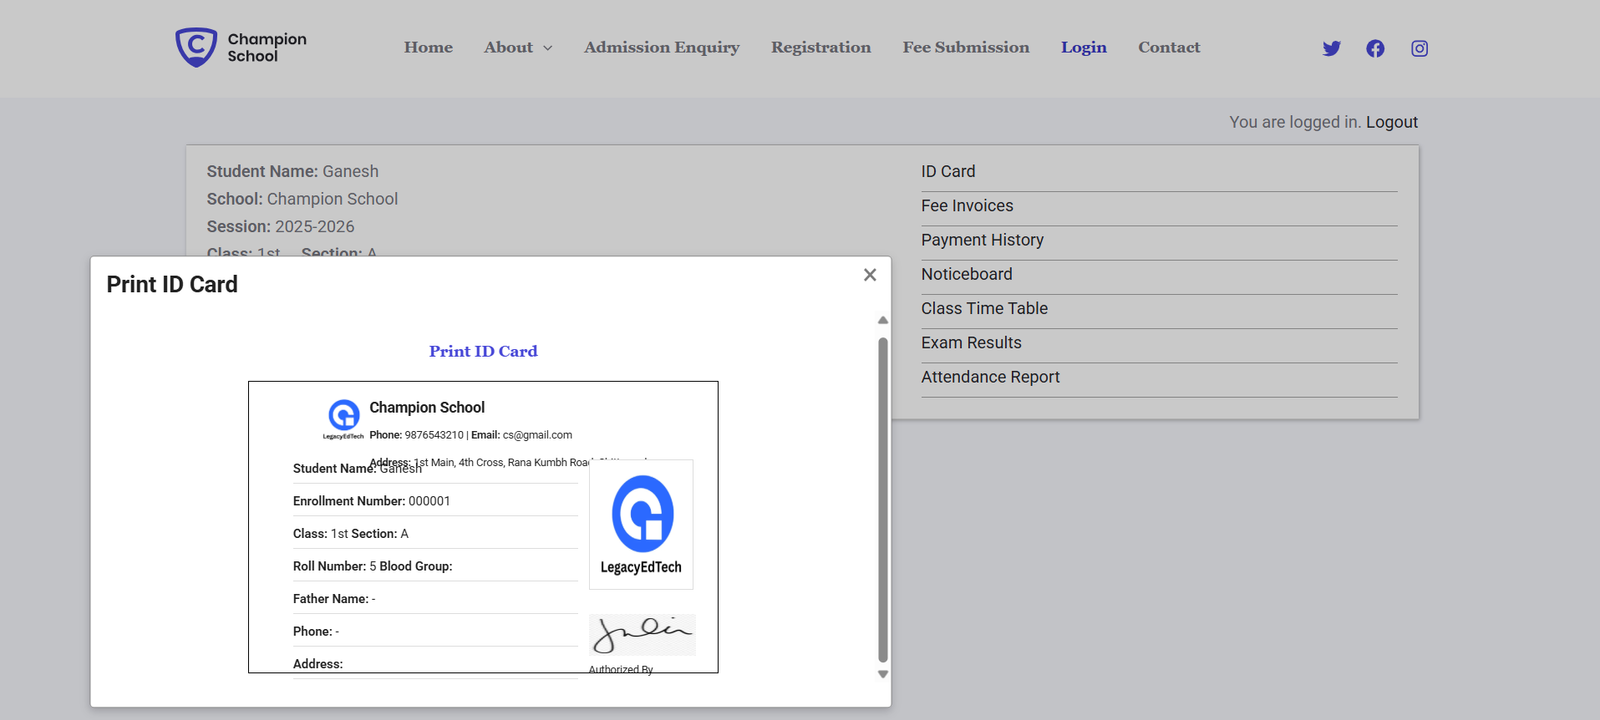Go to the Home page
The width and height of the screenshot is (1600, 720).
pyautogui.click(x=428, y=47)
